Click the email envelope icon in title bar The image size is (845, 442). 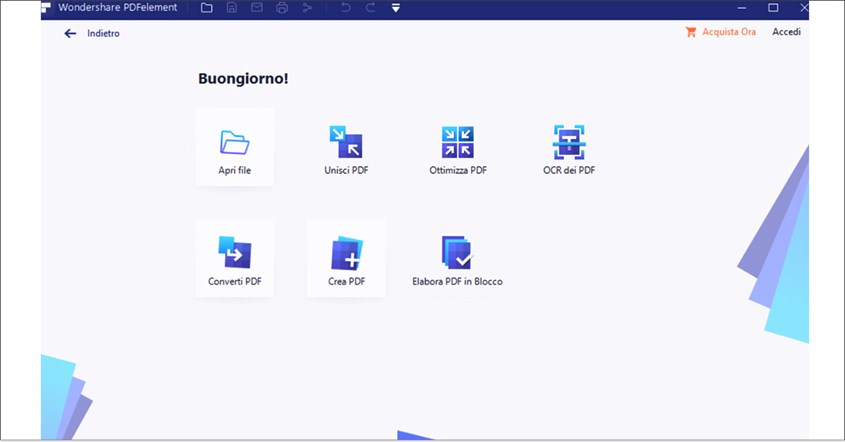click(x=257, y=8)
